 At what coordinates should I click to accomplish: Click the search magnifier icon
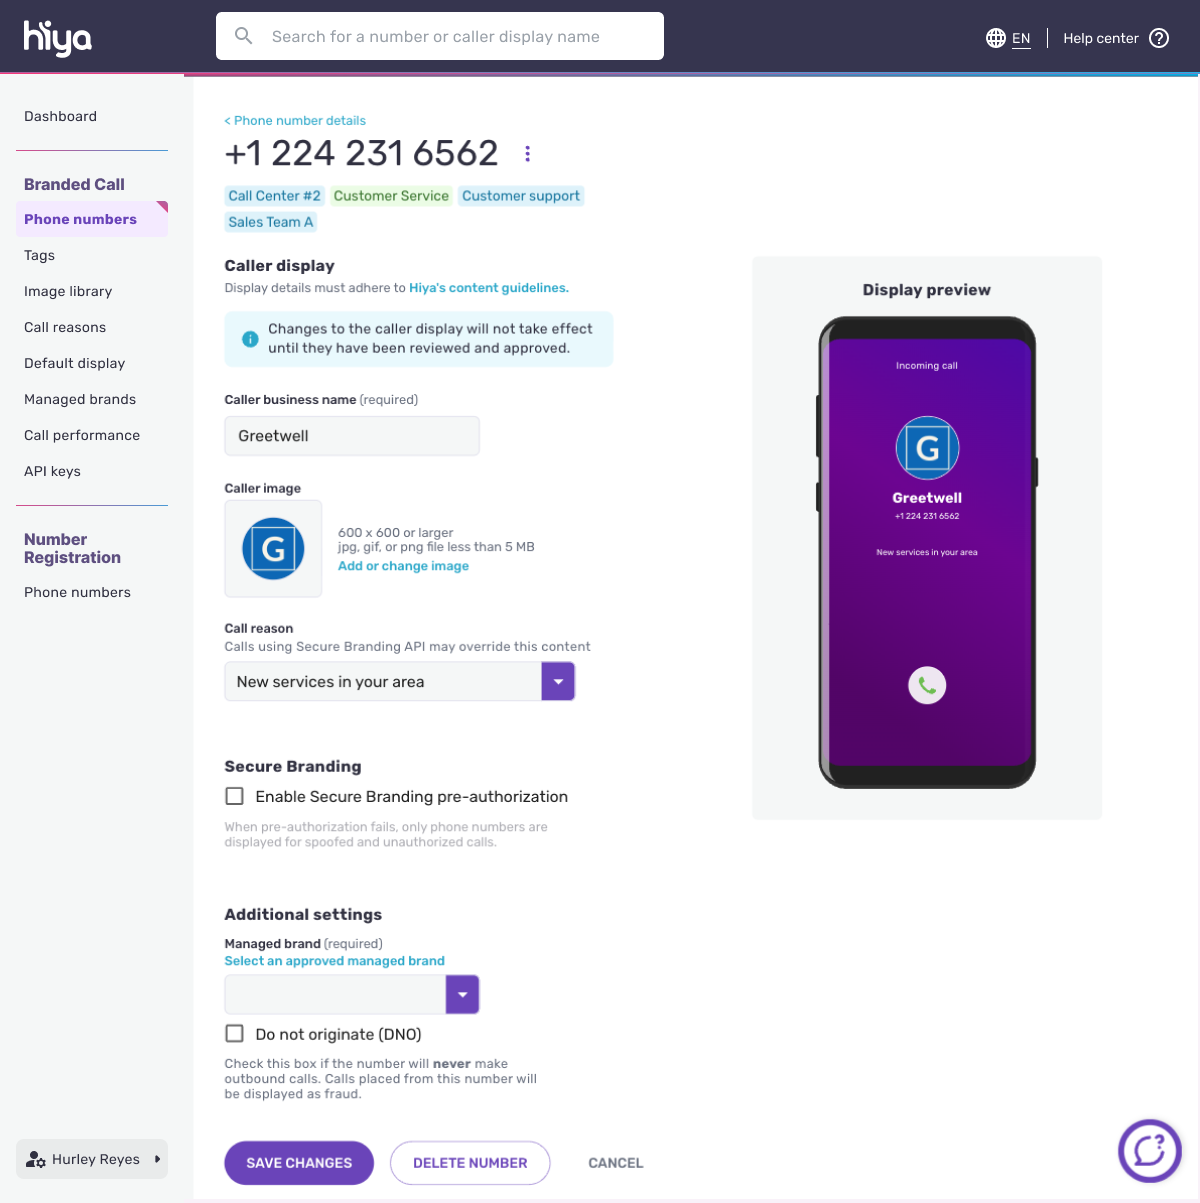(243, 36)
